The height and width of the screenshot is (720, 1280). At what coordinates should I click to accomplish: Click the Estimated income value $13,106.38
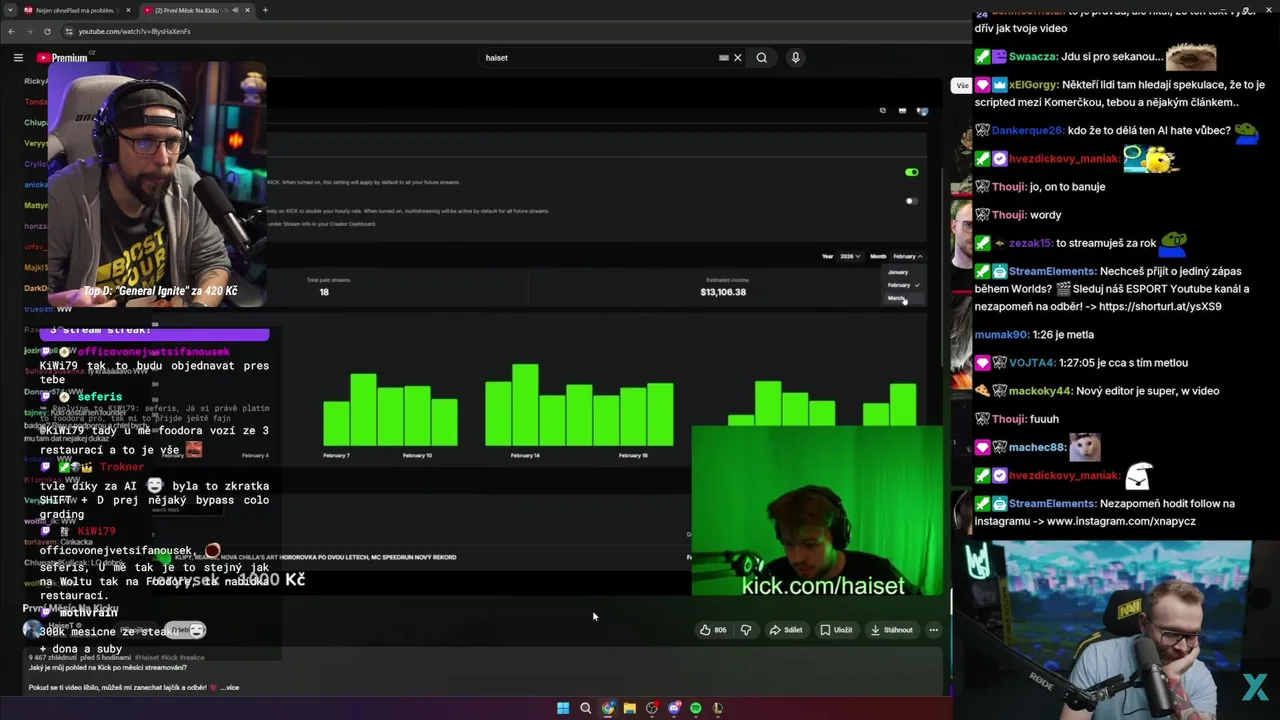[x=723, y=292]
